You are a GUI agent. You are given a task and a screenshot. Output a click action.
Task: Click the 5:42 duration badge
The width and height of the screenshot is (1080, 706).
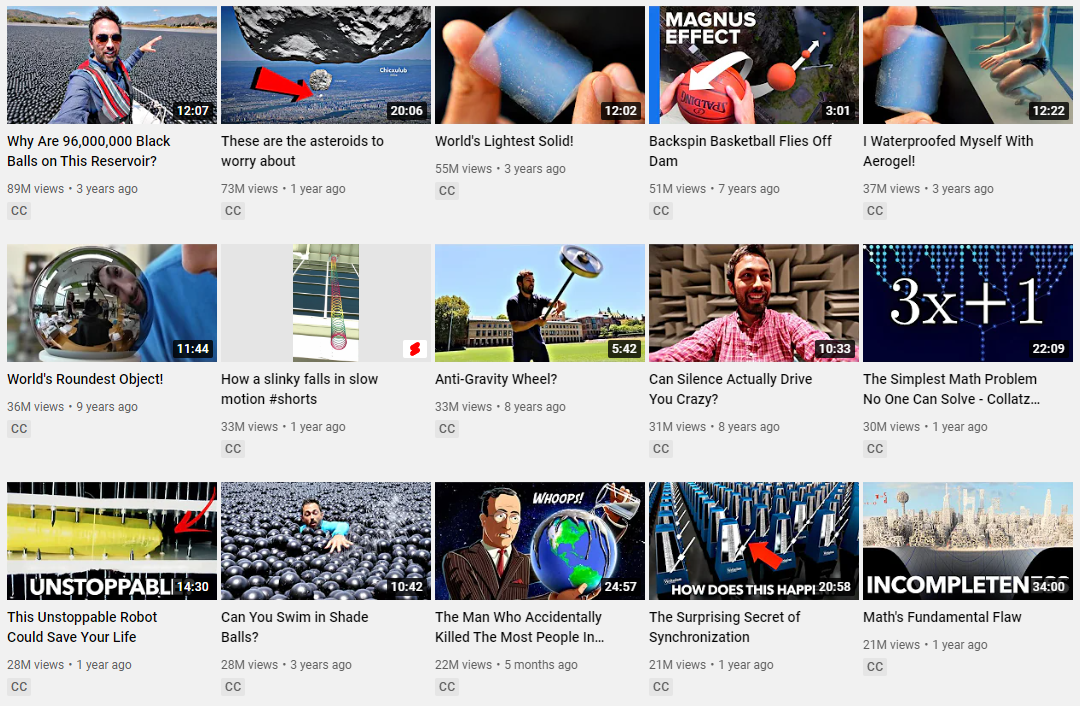point(624,349)
